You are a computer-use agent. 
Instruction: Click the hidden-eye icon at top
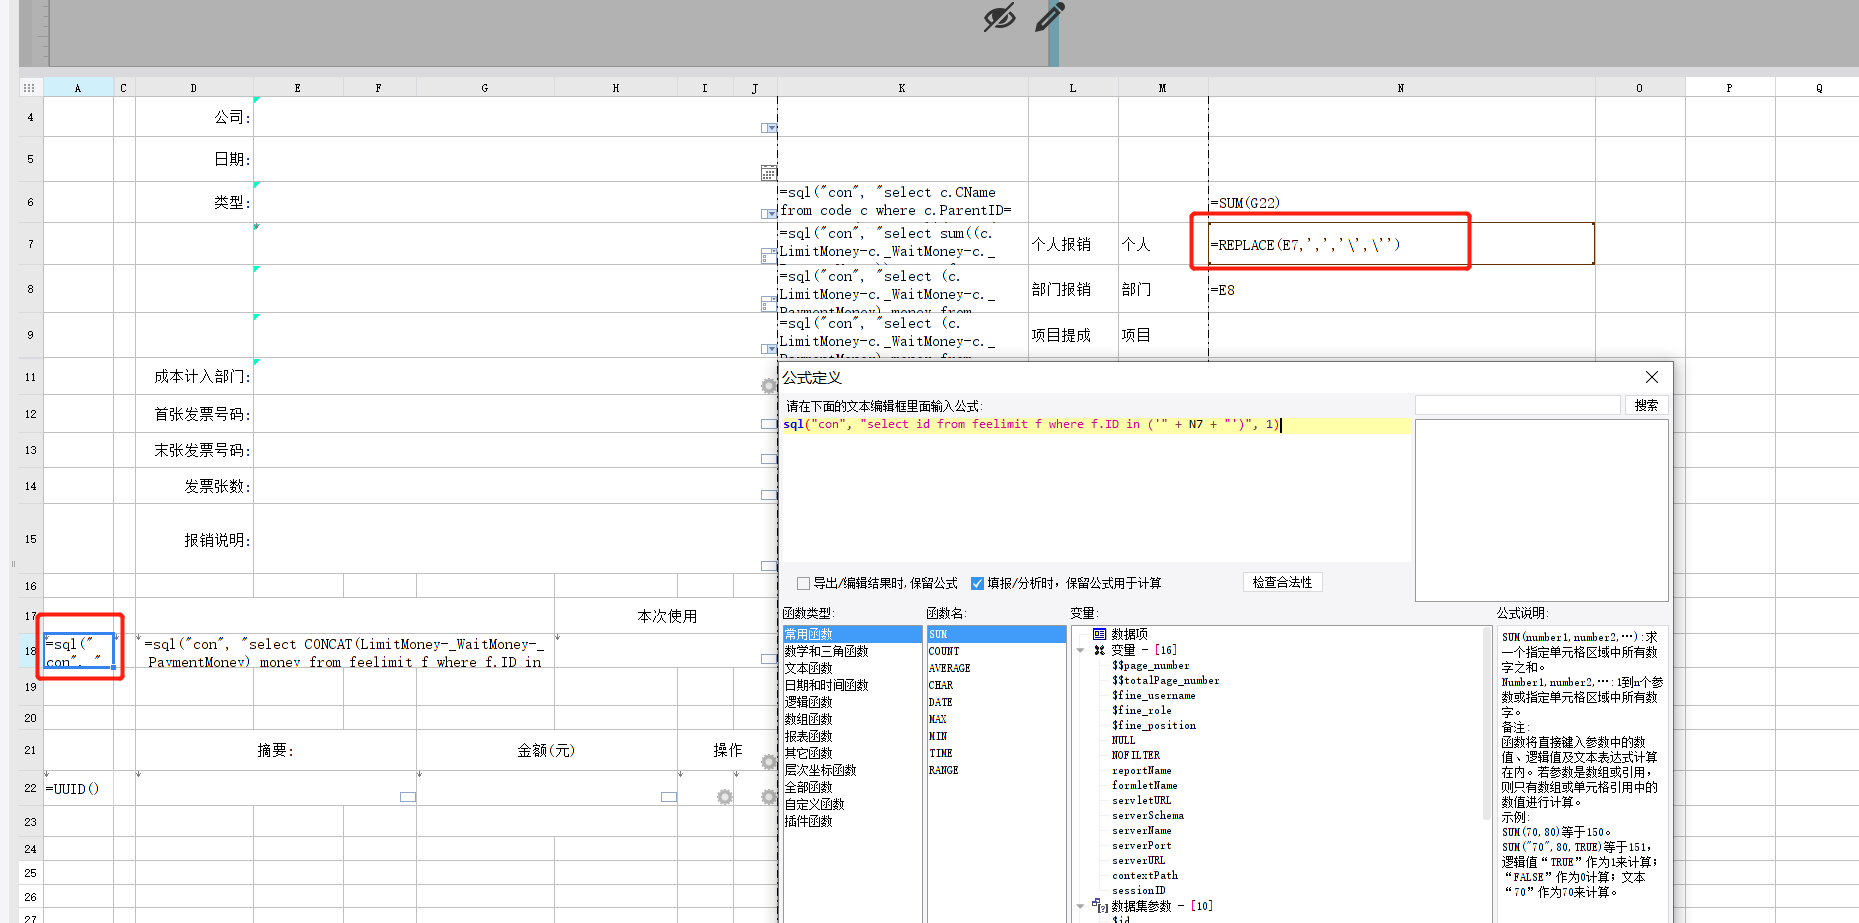[999, 17]
